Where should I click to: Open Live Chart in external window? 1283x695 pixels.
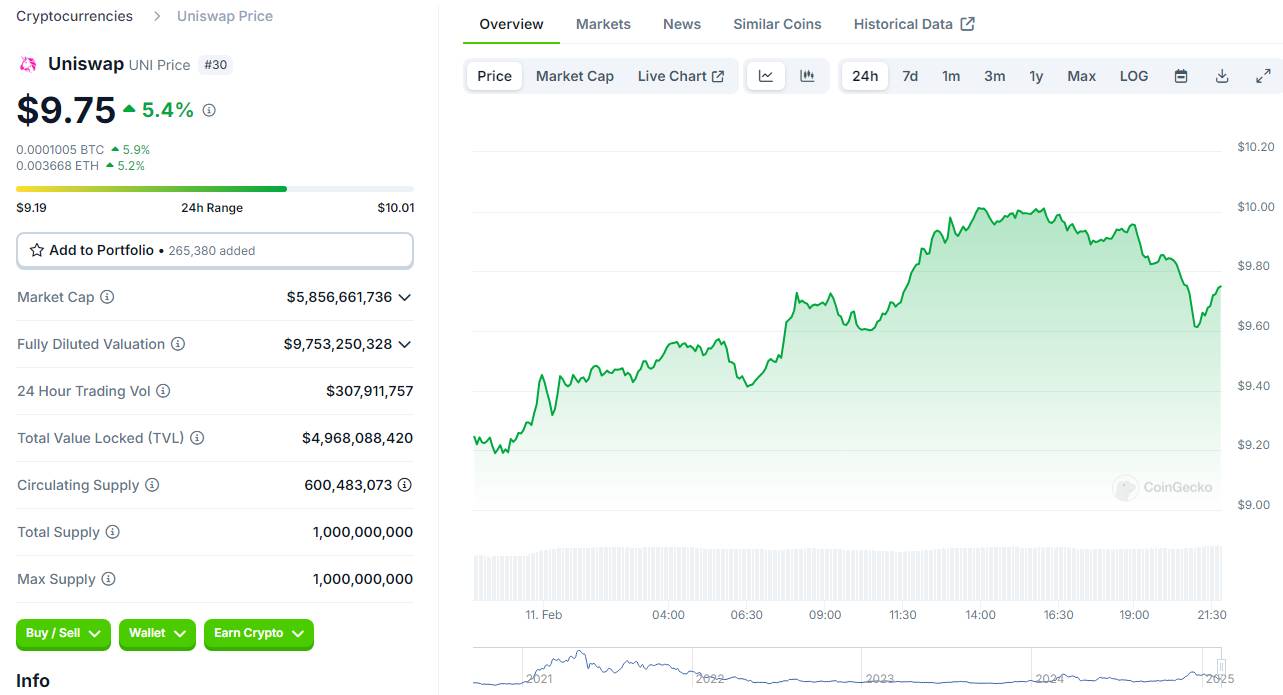click(681, 76)
